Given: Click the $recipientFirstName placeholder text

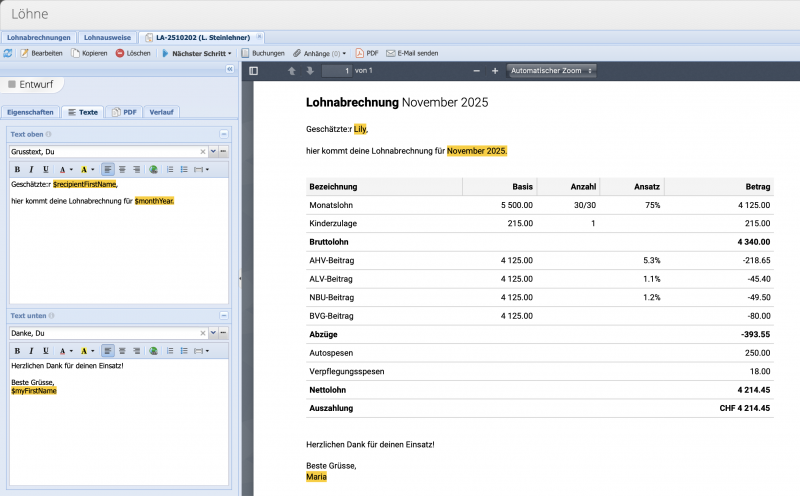Looking at the screenshot, I should [x=85, y=184].
